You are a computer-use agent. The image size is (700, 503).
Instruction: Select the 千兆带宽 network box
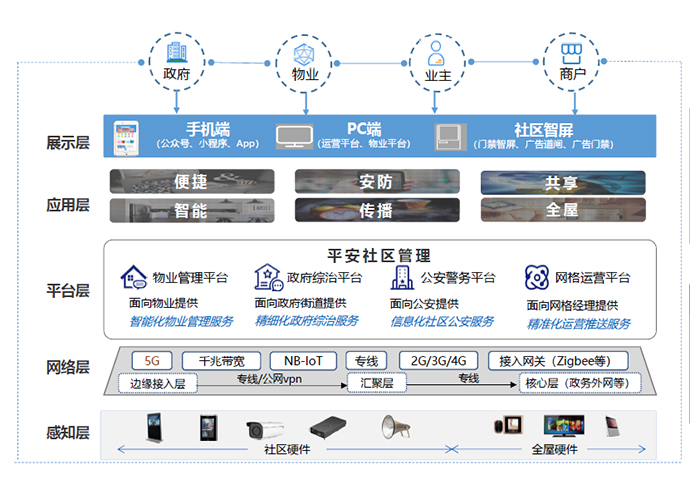pos(221,361)
